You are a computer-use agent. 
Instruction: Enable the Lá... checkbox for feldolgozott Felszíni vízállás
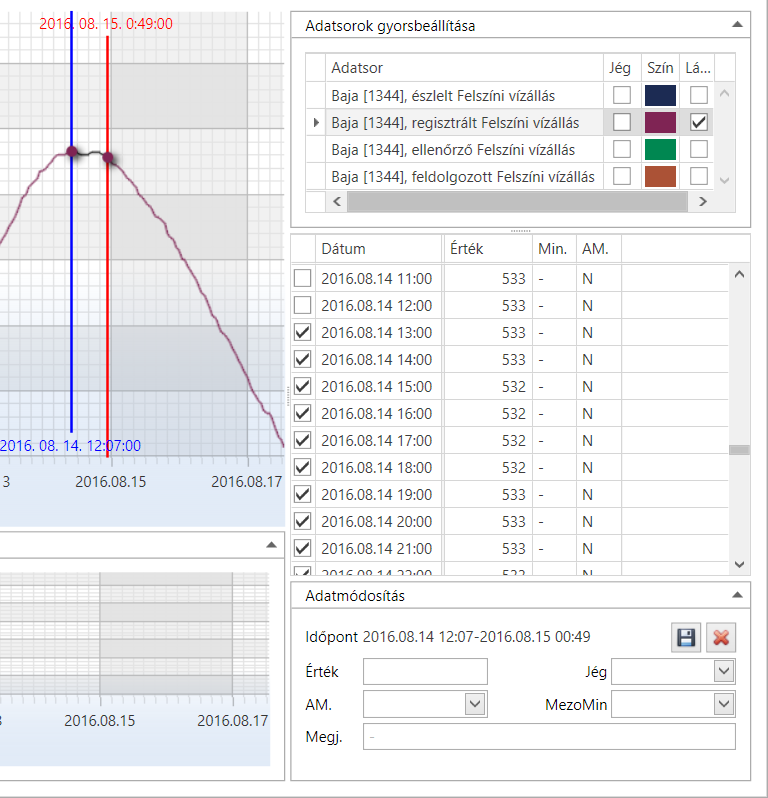(x=698, y=176)
